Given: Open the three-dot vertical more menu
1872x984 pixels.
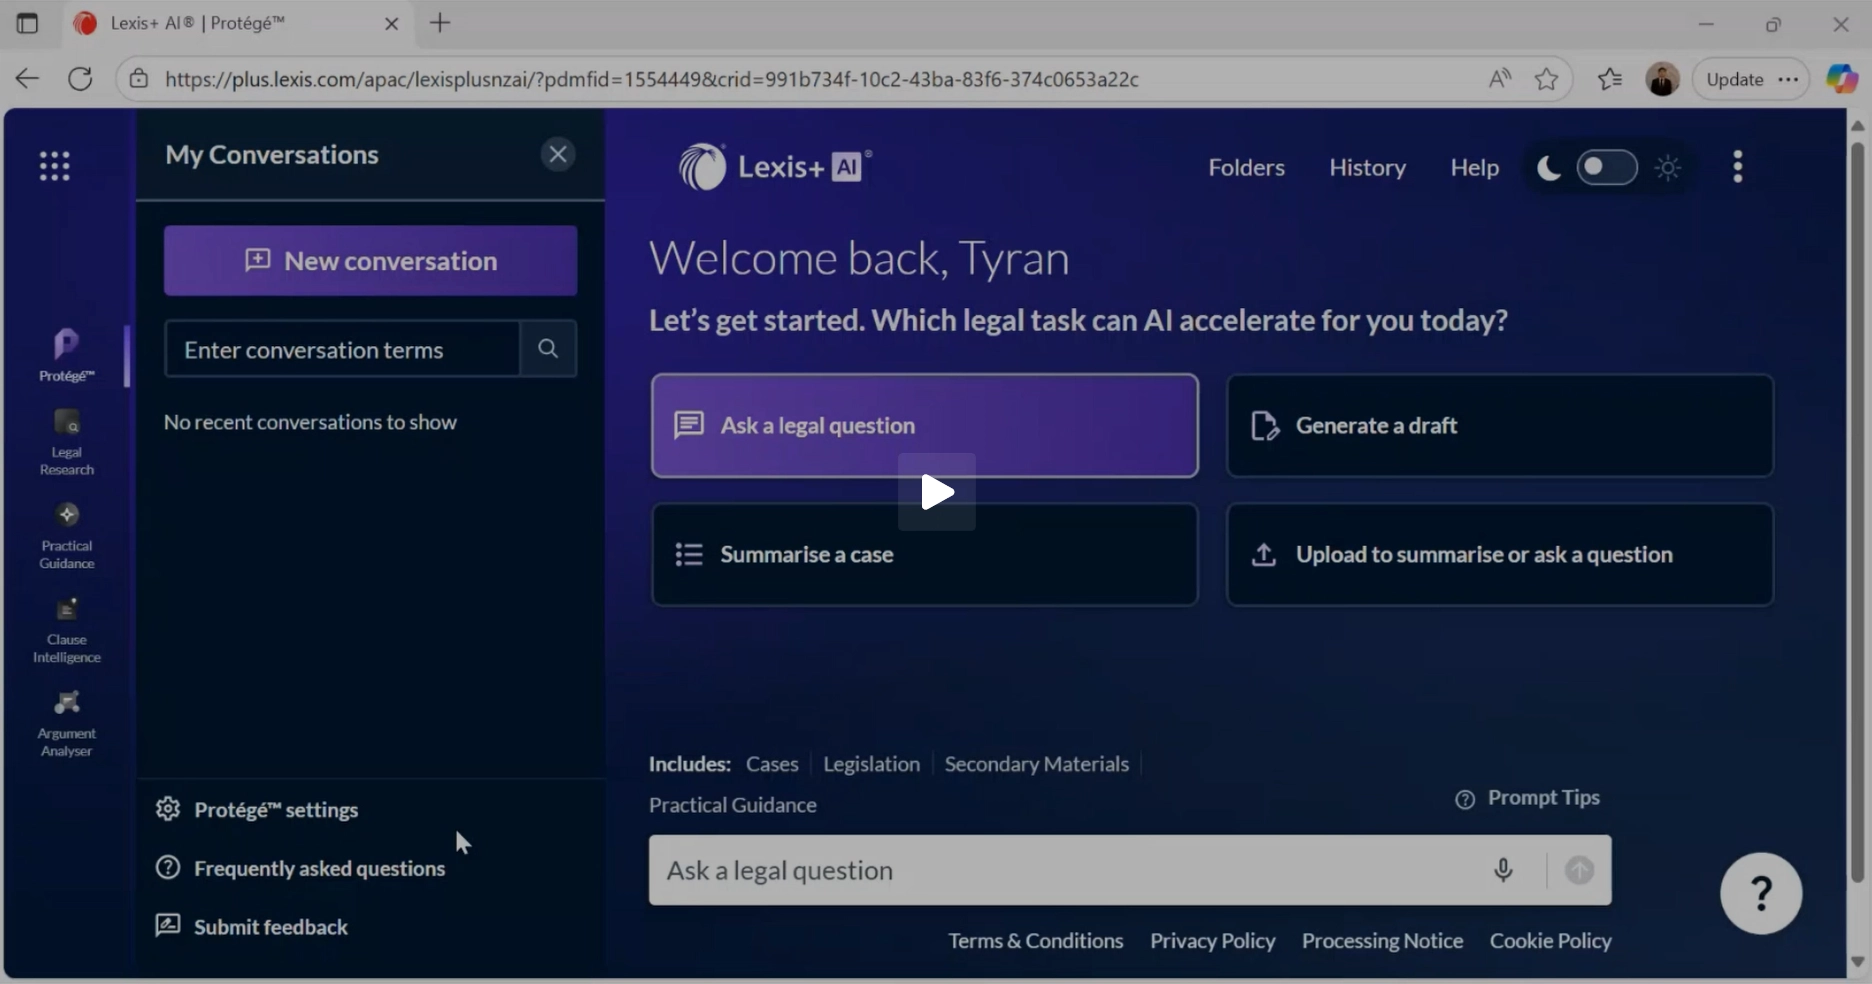Looking at the screenshot, I should tap(1737, 167).
